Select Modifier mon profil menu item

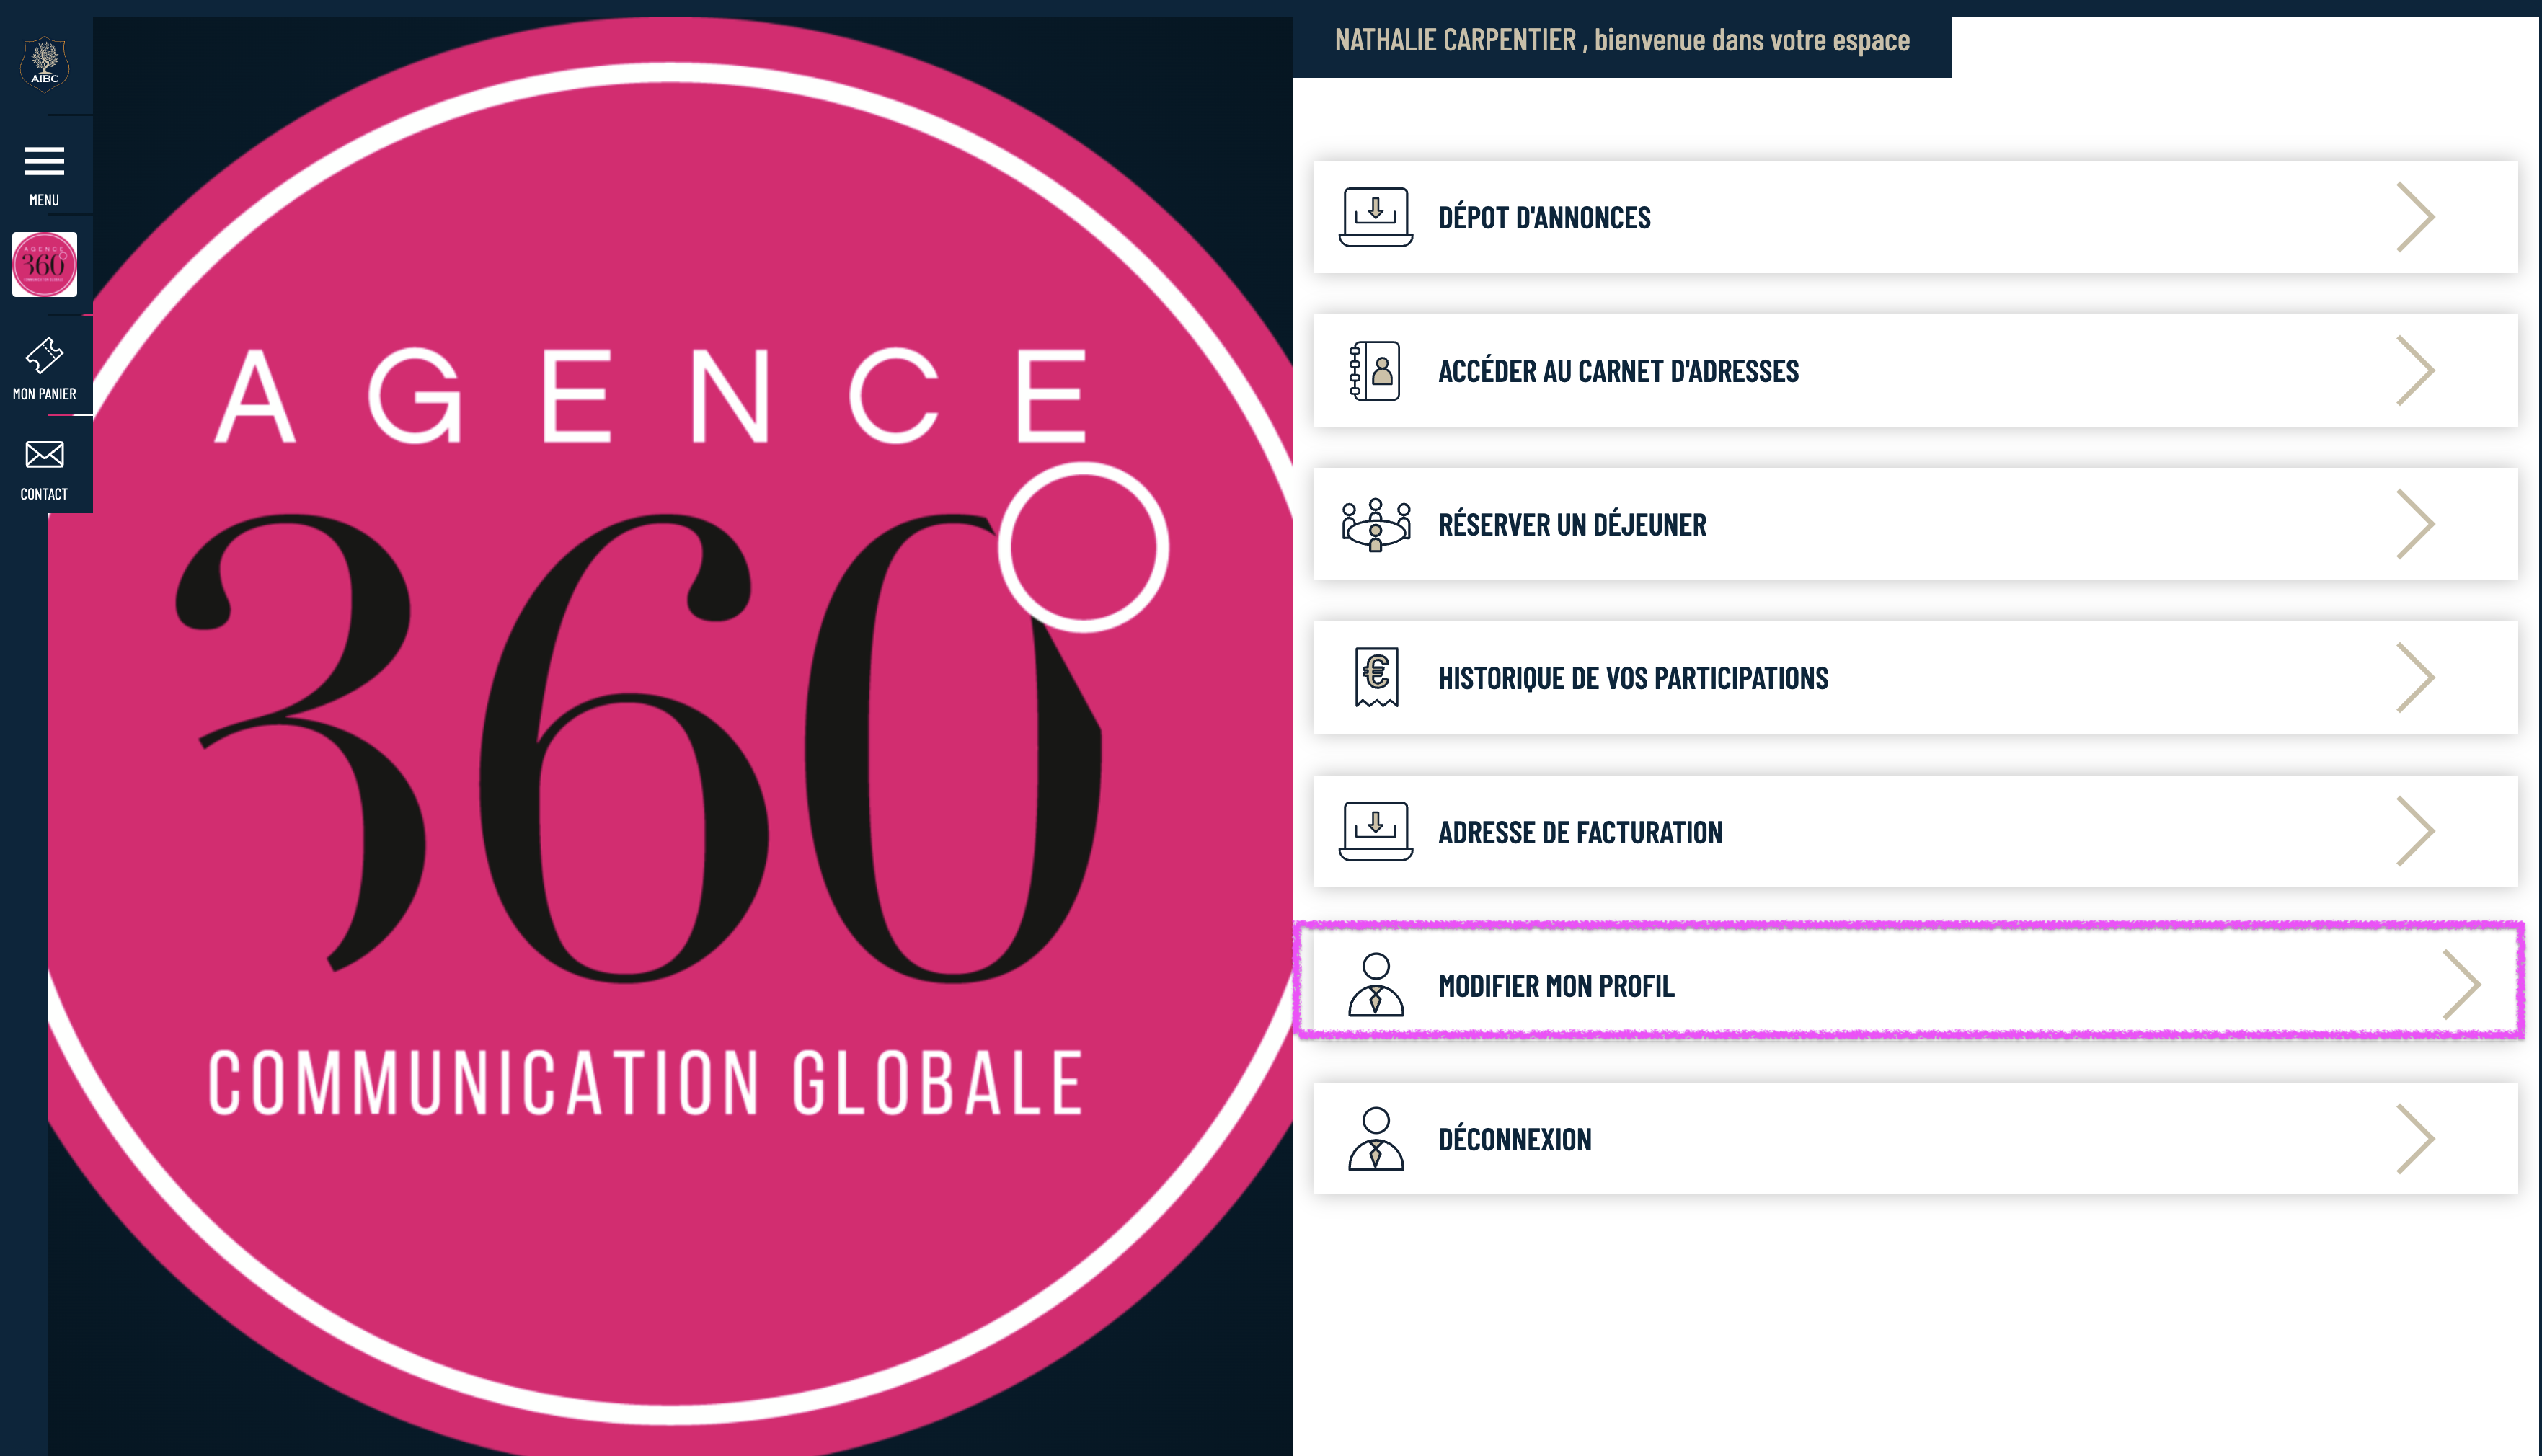pos(1555,986)
